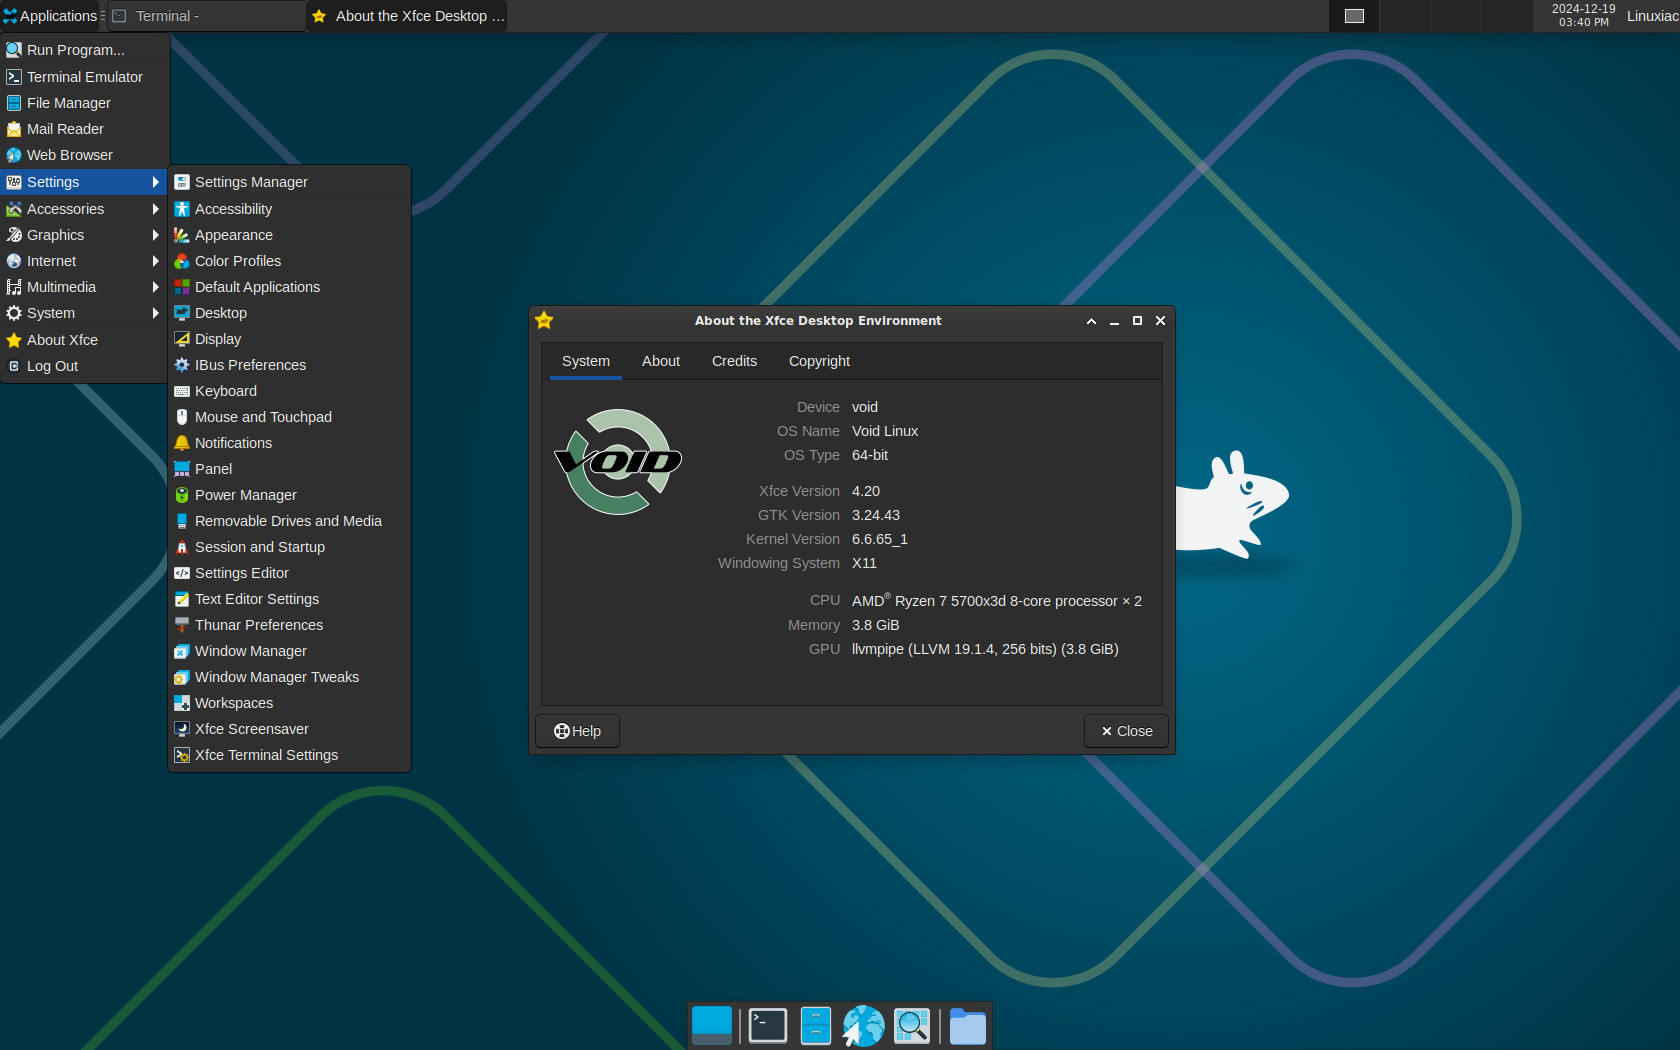The width and height of the screenshot is (1680, 1050).
Task: Expand the System submenu
Action: tap(84, 313)
